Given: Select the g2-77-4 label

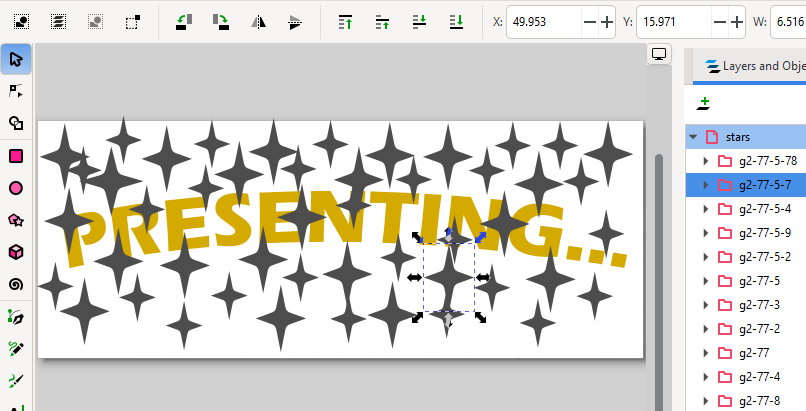Looking at the screenshot, I should [x=759, y=377].
